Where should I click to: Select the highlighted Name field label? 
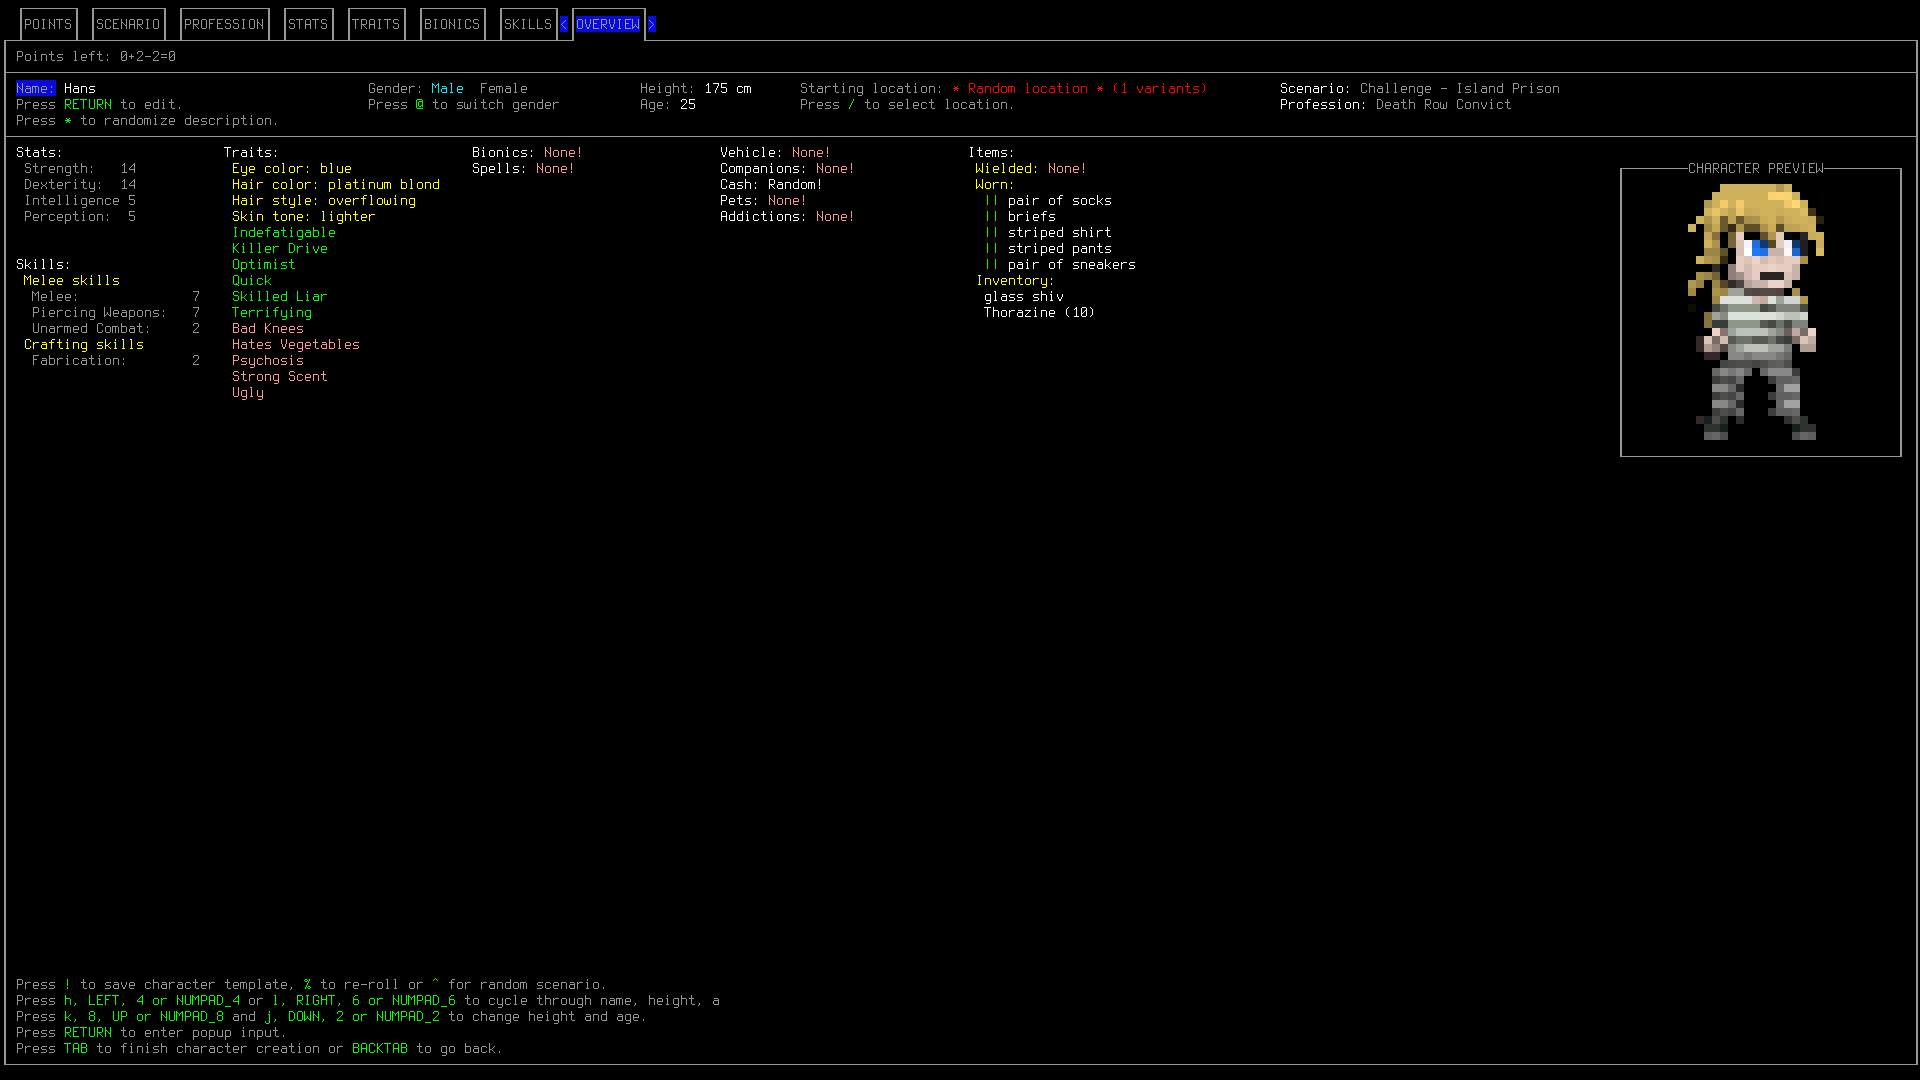tap(36, 88)
